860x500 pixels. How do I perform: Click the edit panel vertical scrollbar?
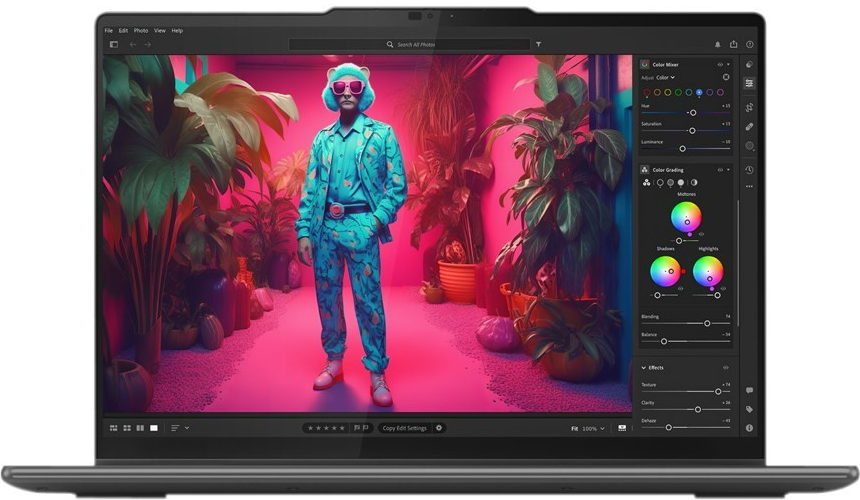(x=738, y=263)
